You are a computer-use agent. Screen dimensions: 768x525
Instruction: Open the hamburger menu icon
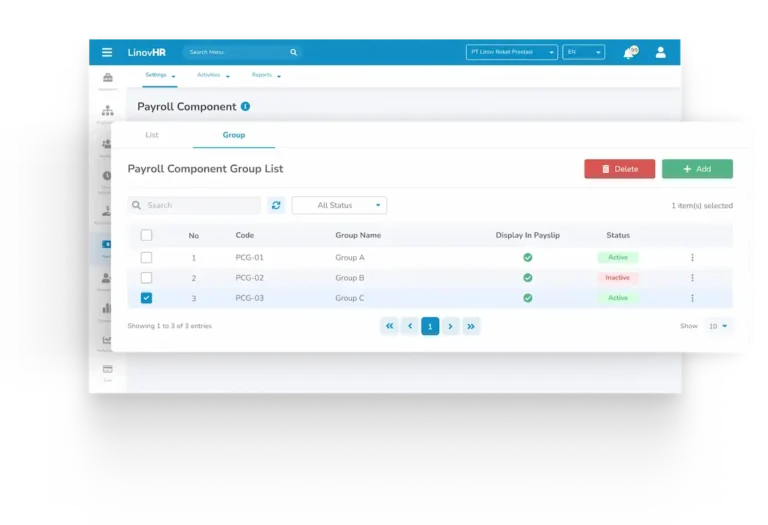pyautogui.click(x=107, y=52)
